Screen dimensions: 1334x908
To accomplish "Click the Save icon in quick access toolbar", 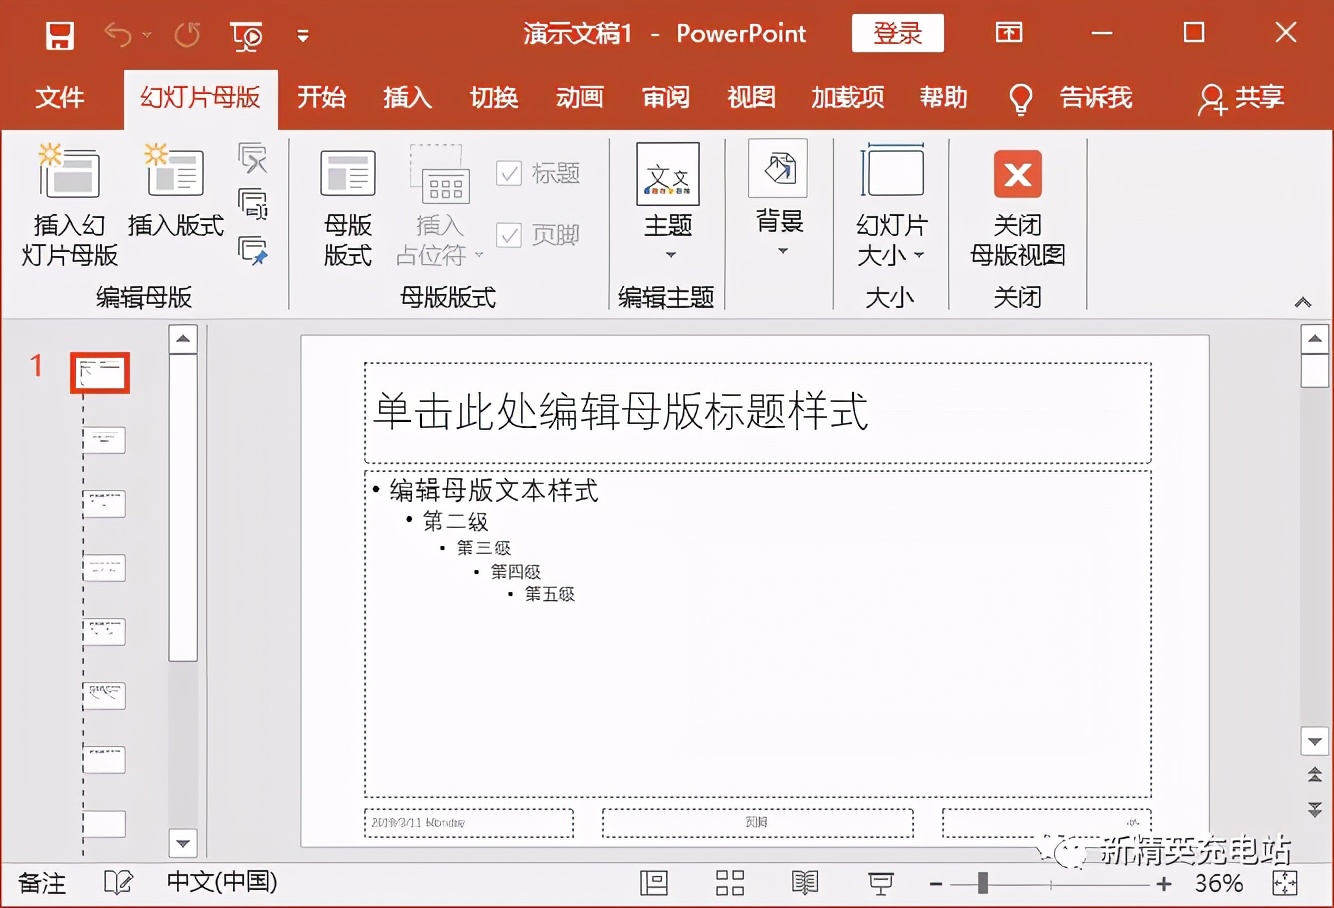I will pos(58,33).
